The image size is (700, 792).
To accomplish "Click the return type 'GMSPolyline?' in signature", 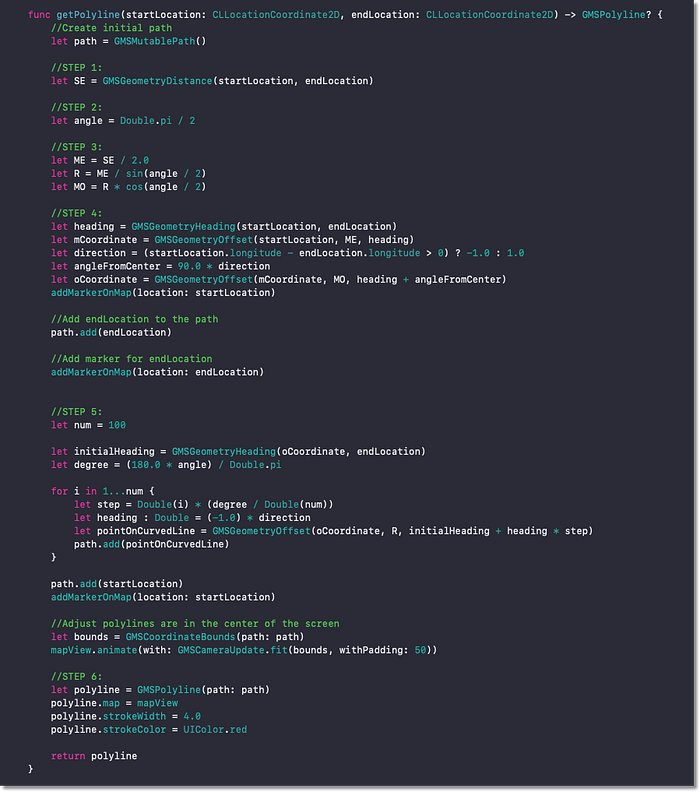I will [x=617, y=15].
